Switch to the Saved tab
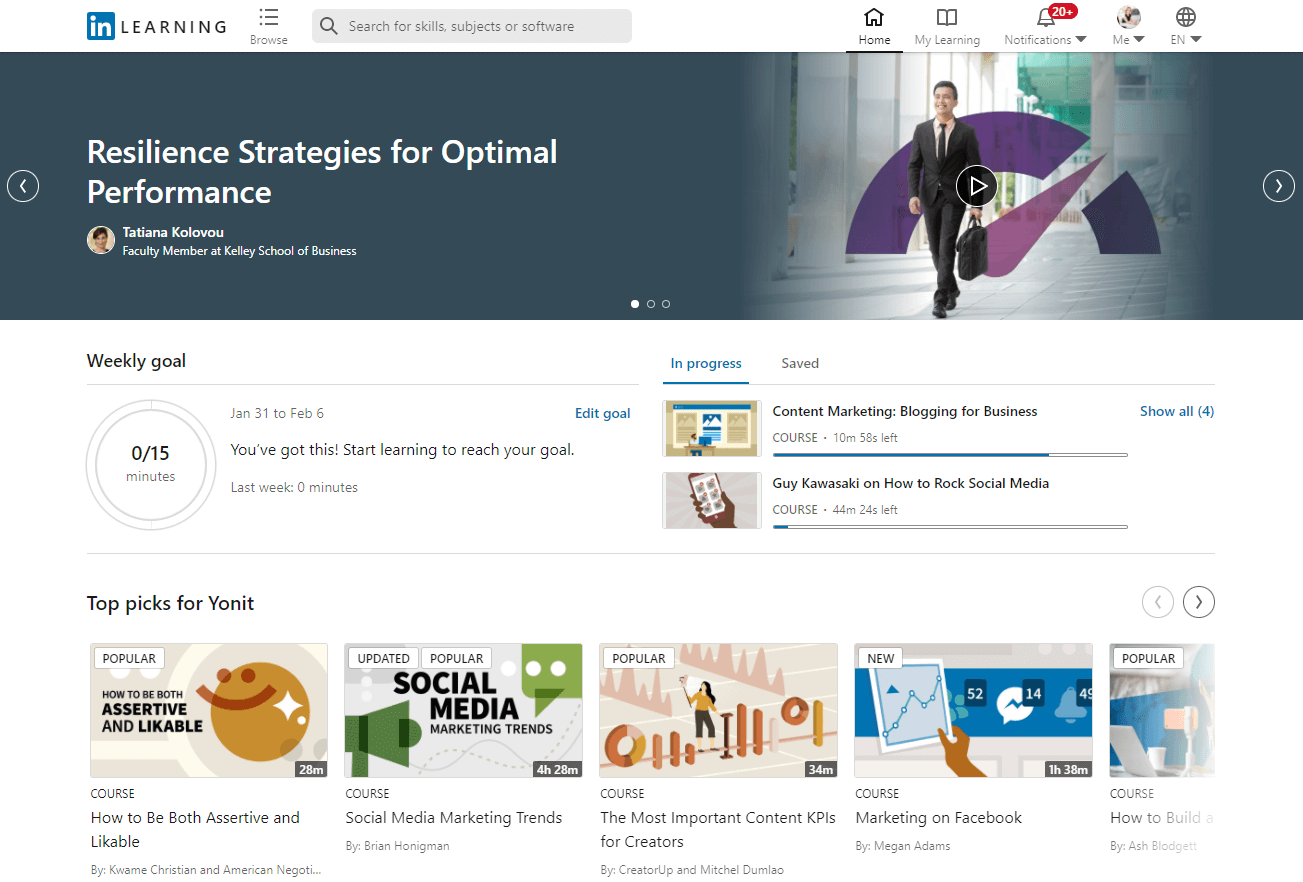1303x882 pixels. click(800, 363)
